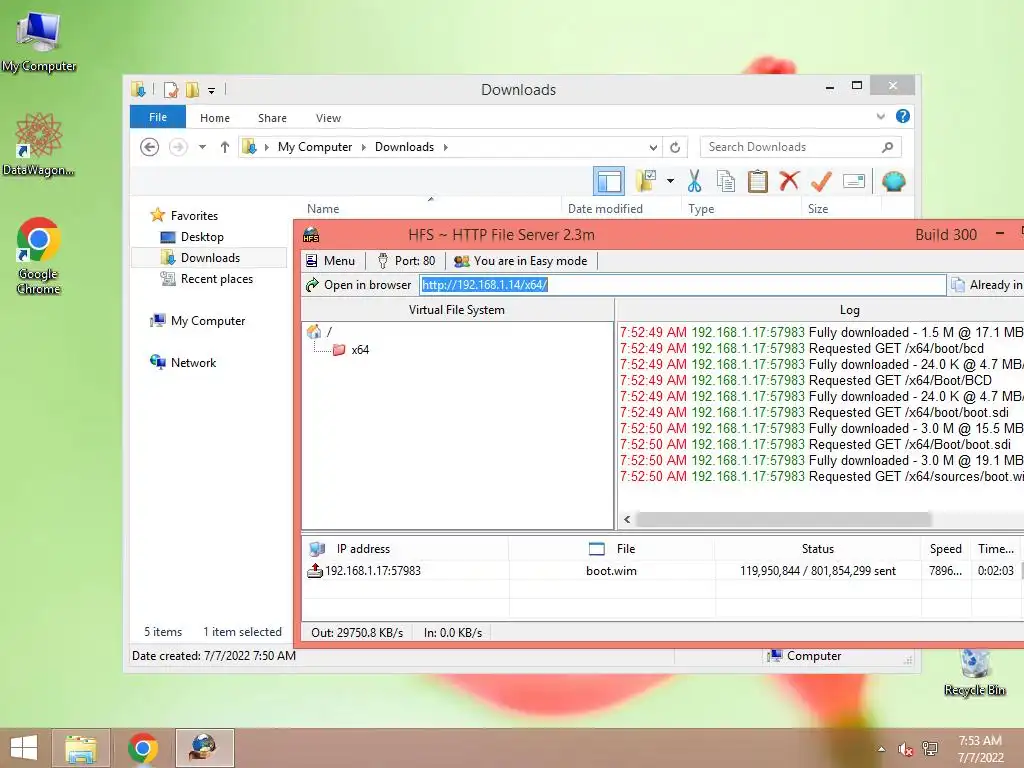Click My Computer in address breadcrumb
Screen dimensions: 1024x768
point(315,147)
